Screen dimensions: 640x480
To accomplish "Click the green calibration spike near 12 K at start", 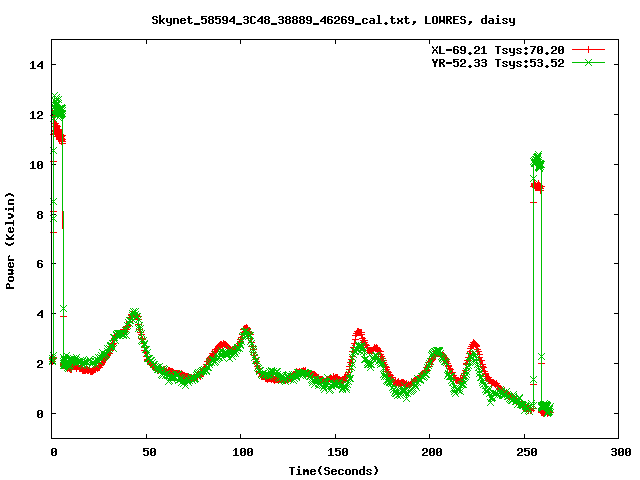I will [x=58, y=108].
